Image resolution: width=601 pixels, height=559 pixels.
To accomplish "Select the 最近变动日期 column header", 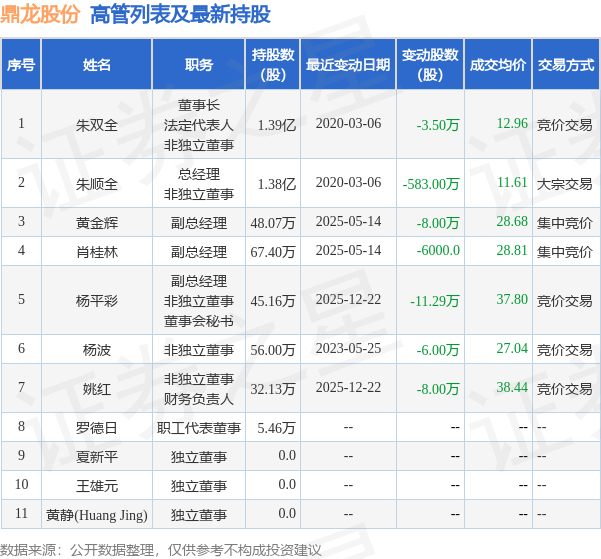I will (x=348, y=64).
